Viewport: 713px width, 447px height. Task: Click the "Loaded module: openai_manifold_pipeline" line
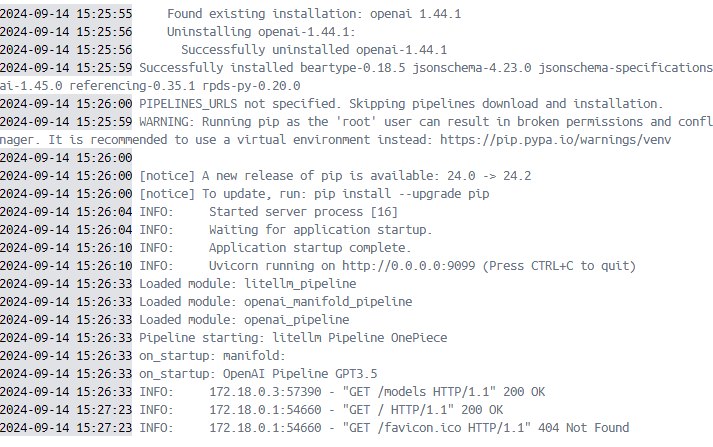[x=276, y=302]
